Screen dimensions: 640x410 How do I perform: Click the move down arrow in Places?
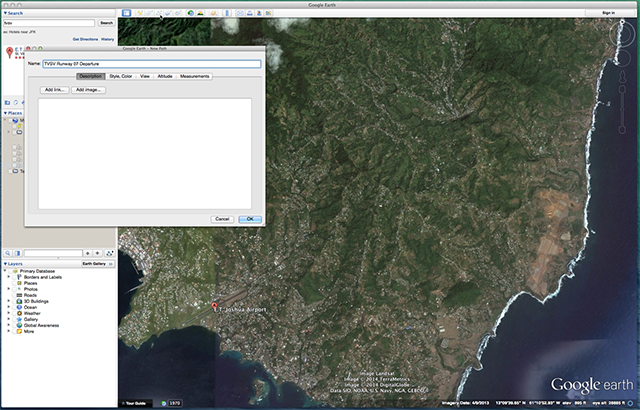98,253
